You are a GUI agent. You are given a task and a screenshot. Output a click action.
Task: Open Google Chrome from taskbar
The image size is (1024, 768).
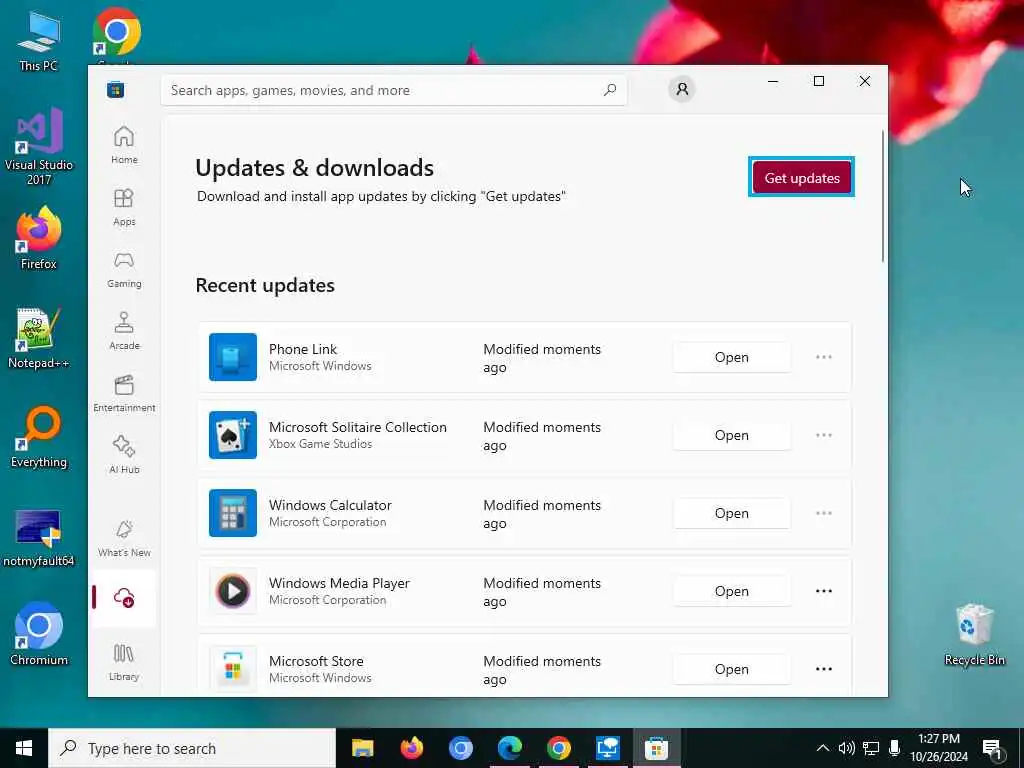point(558,748)
